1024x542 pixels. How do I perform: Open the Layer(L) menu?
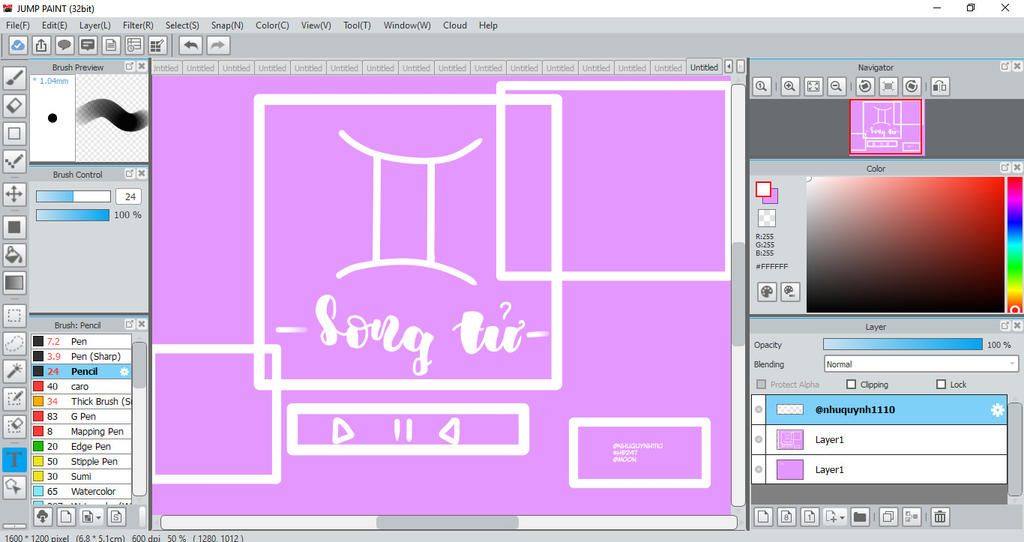coord(95,25)
